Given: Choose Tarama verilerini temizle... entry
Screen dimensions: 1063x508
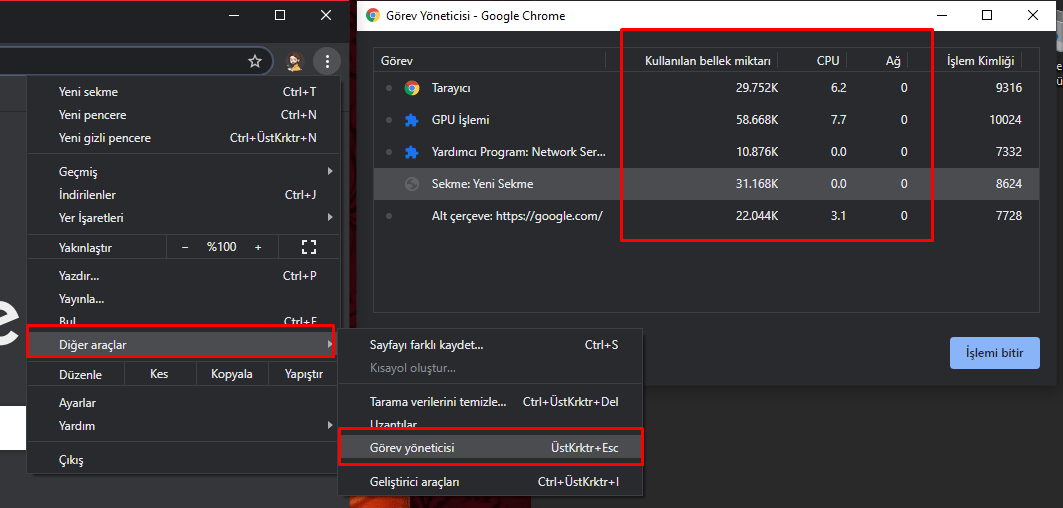Looking at the screenshot, I should tap(490, 402).
